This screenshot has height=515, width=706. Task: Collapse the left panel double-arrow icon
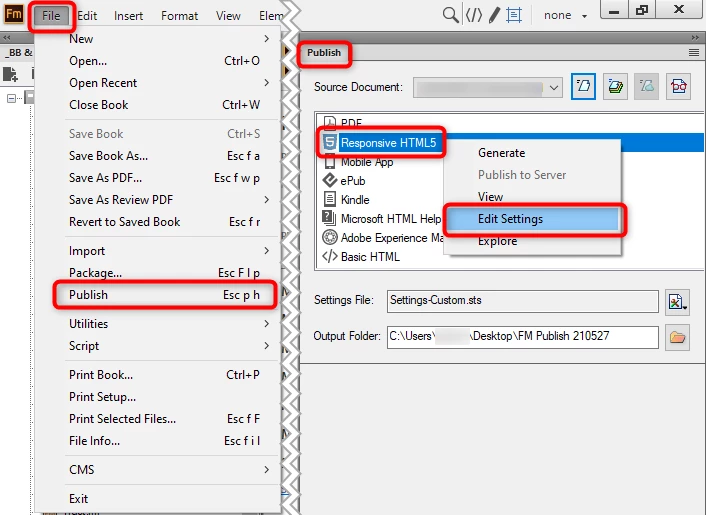pos(6,37)
